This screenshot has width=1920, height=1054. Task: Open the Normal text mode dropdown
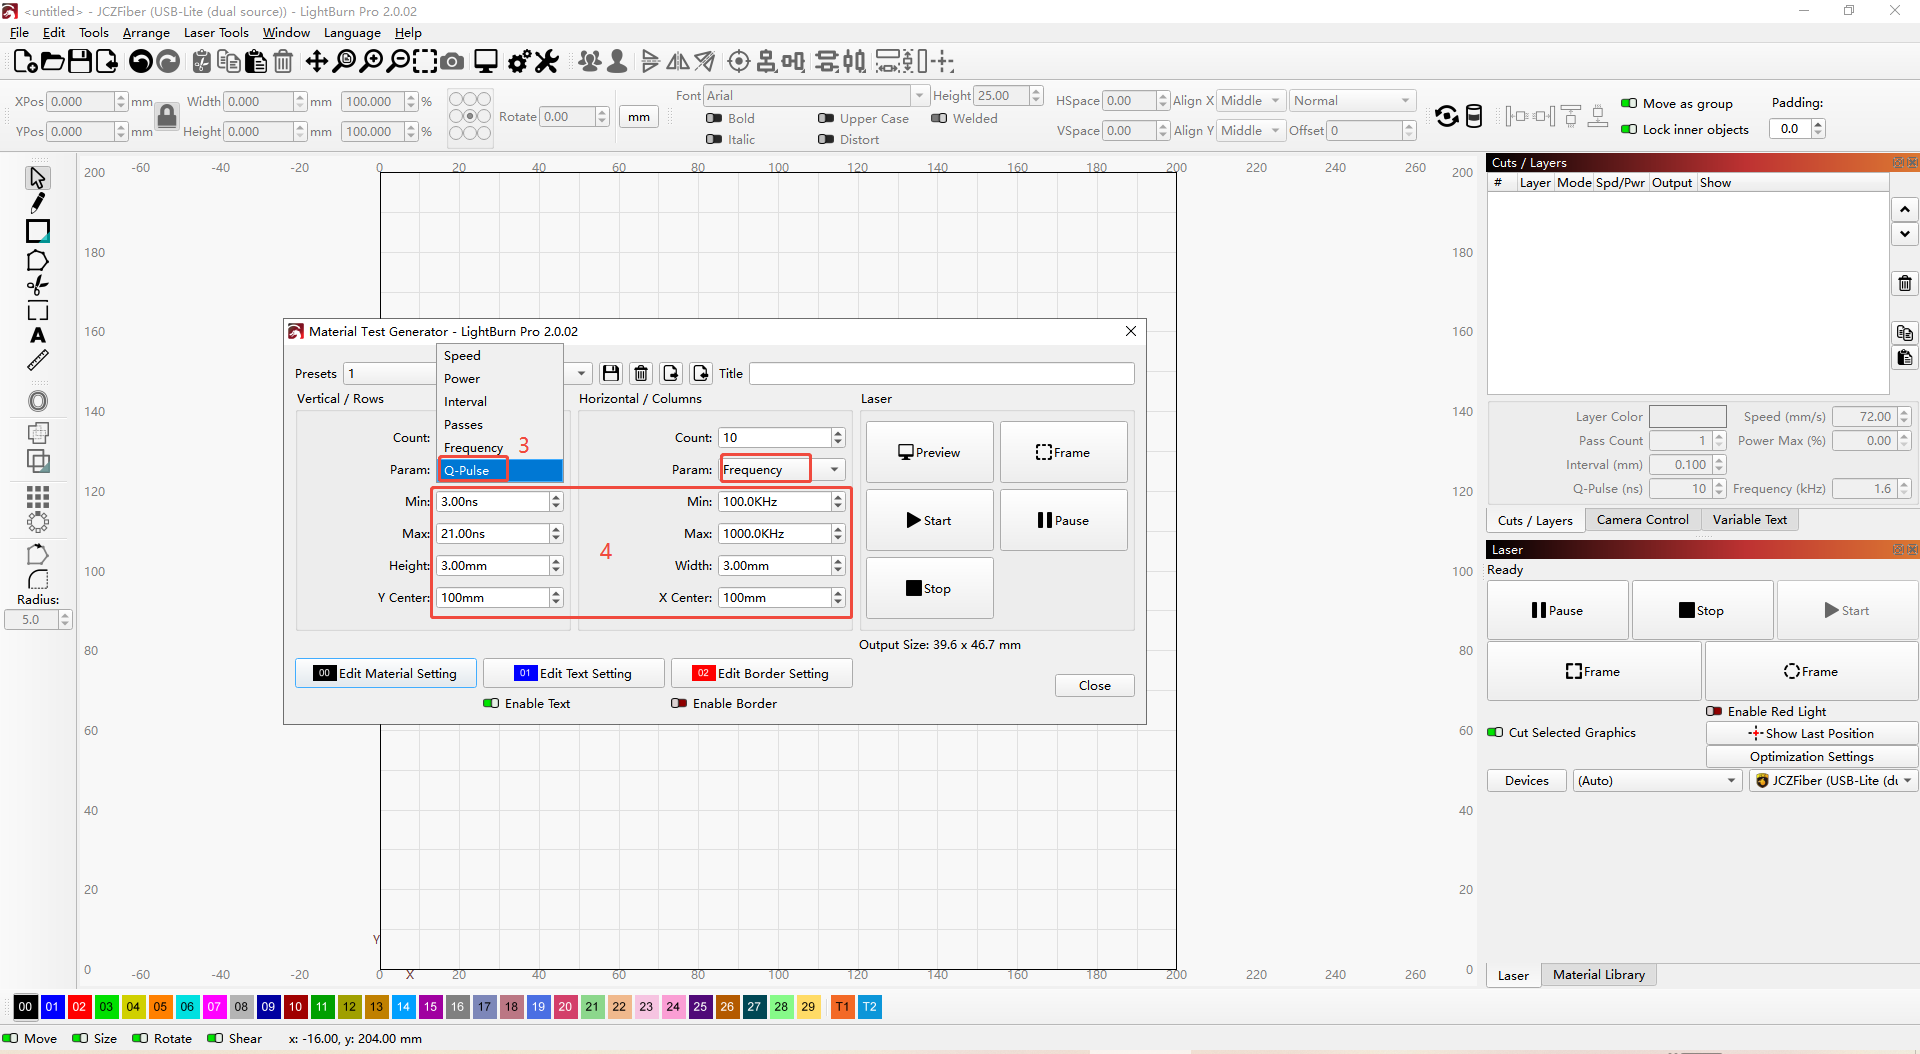click(x=1352, y=101)
